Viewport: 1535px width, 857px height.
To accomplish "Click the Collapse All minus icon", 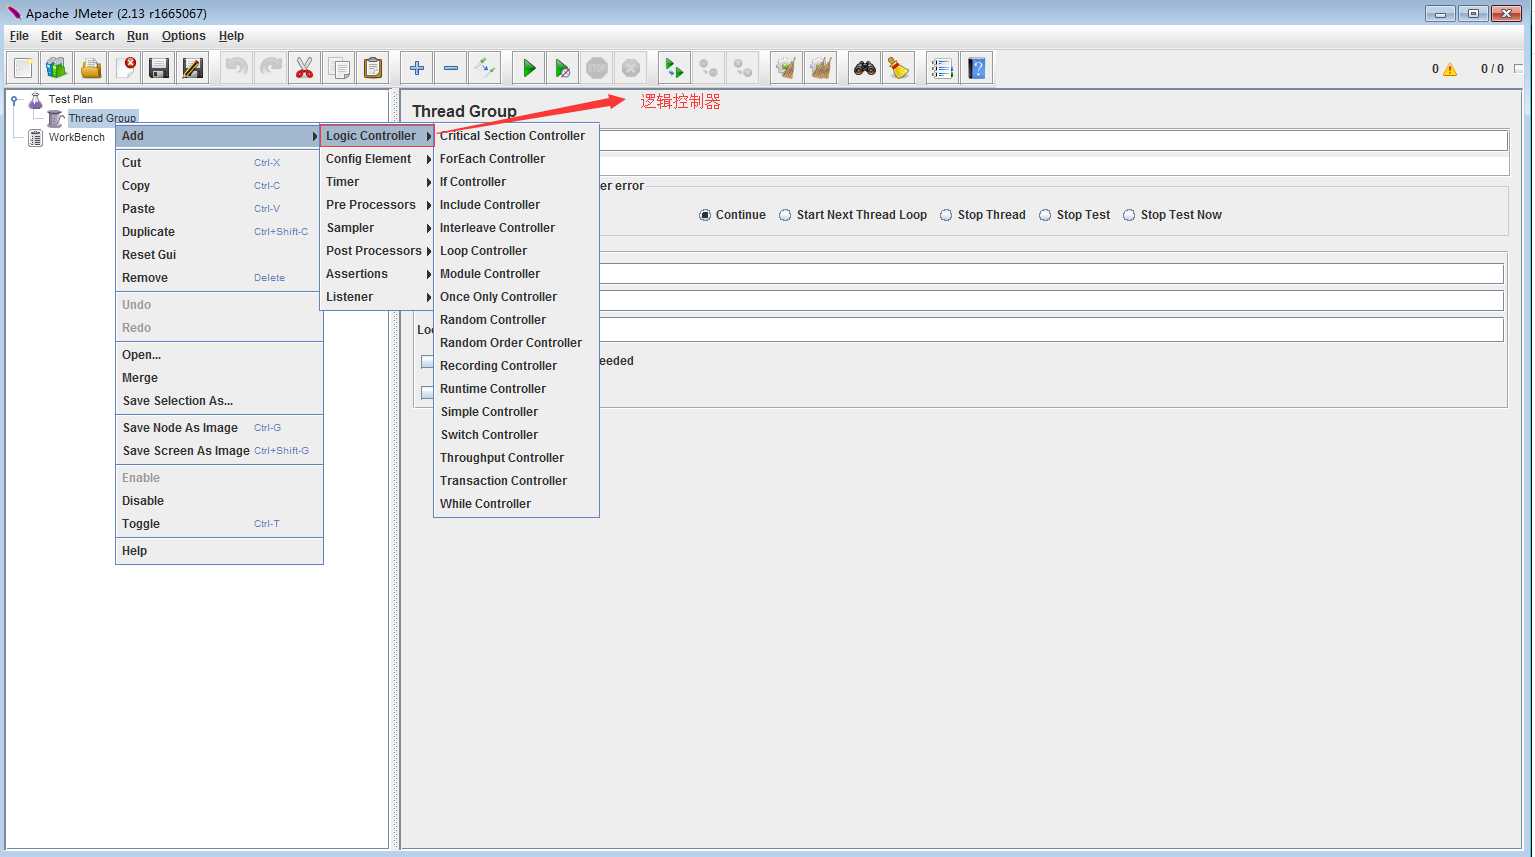I will coord(451,68).
